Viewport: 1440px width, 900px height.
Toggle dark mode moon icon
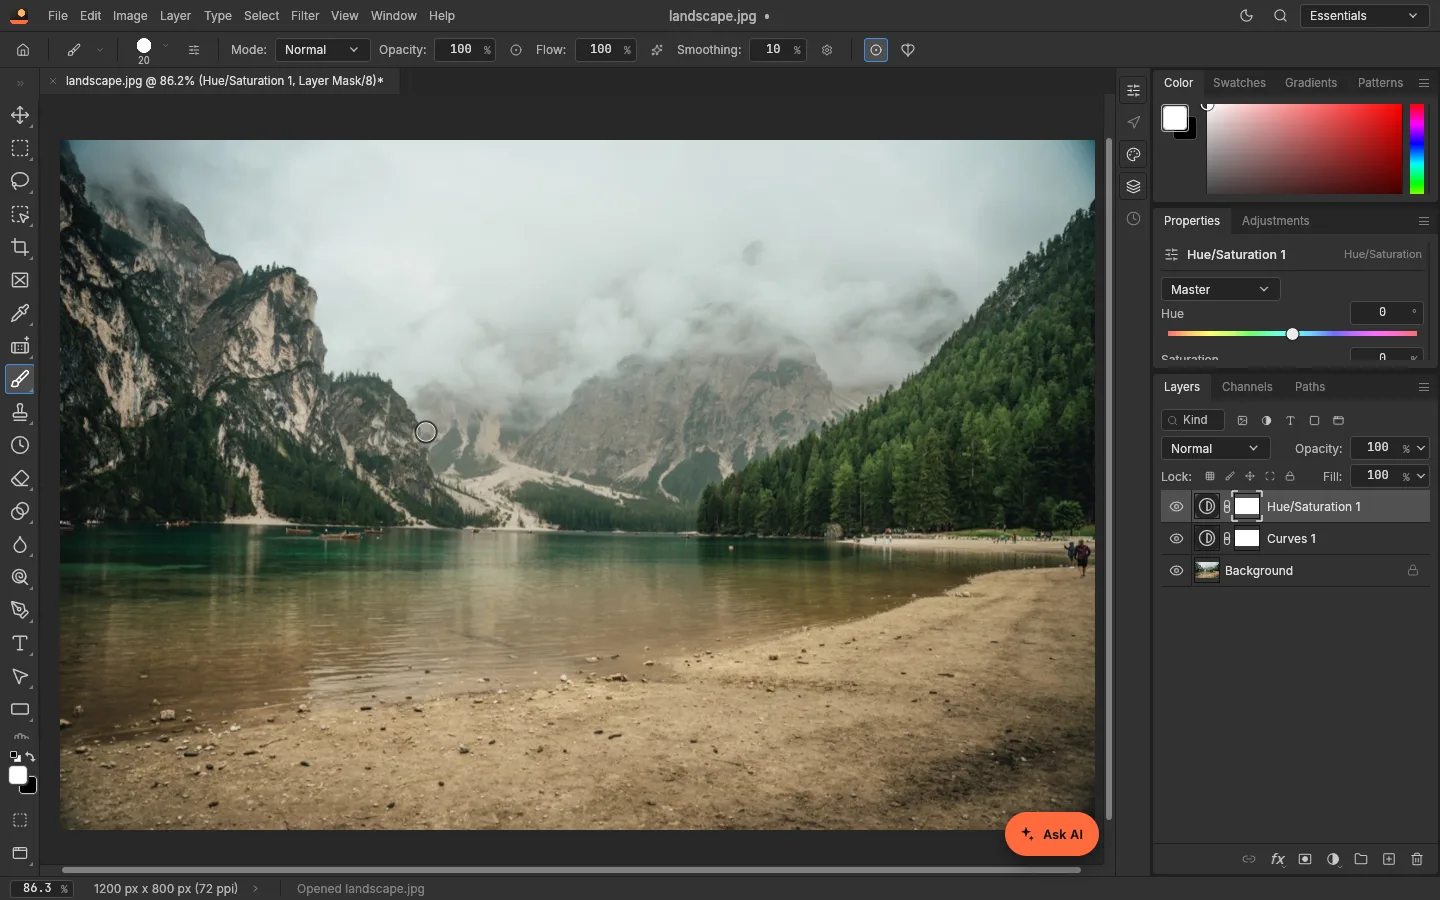[1246, 16]
